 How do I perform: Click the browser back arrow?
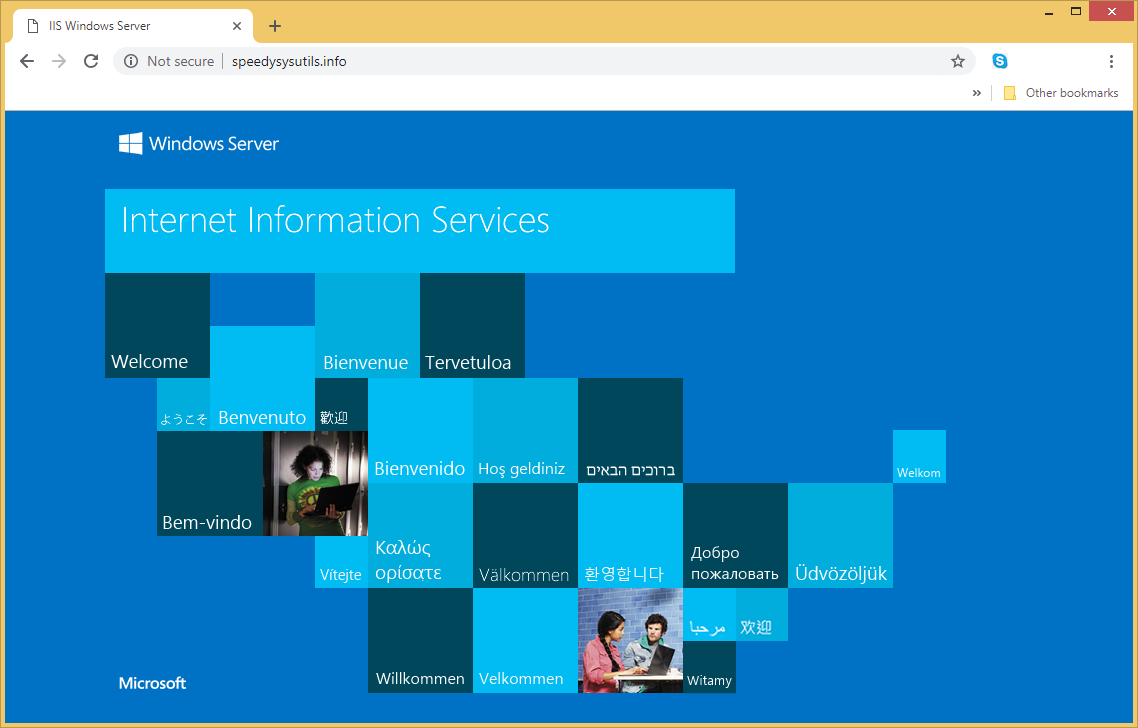(x=27, y=61)
